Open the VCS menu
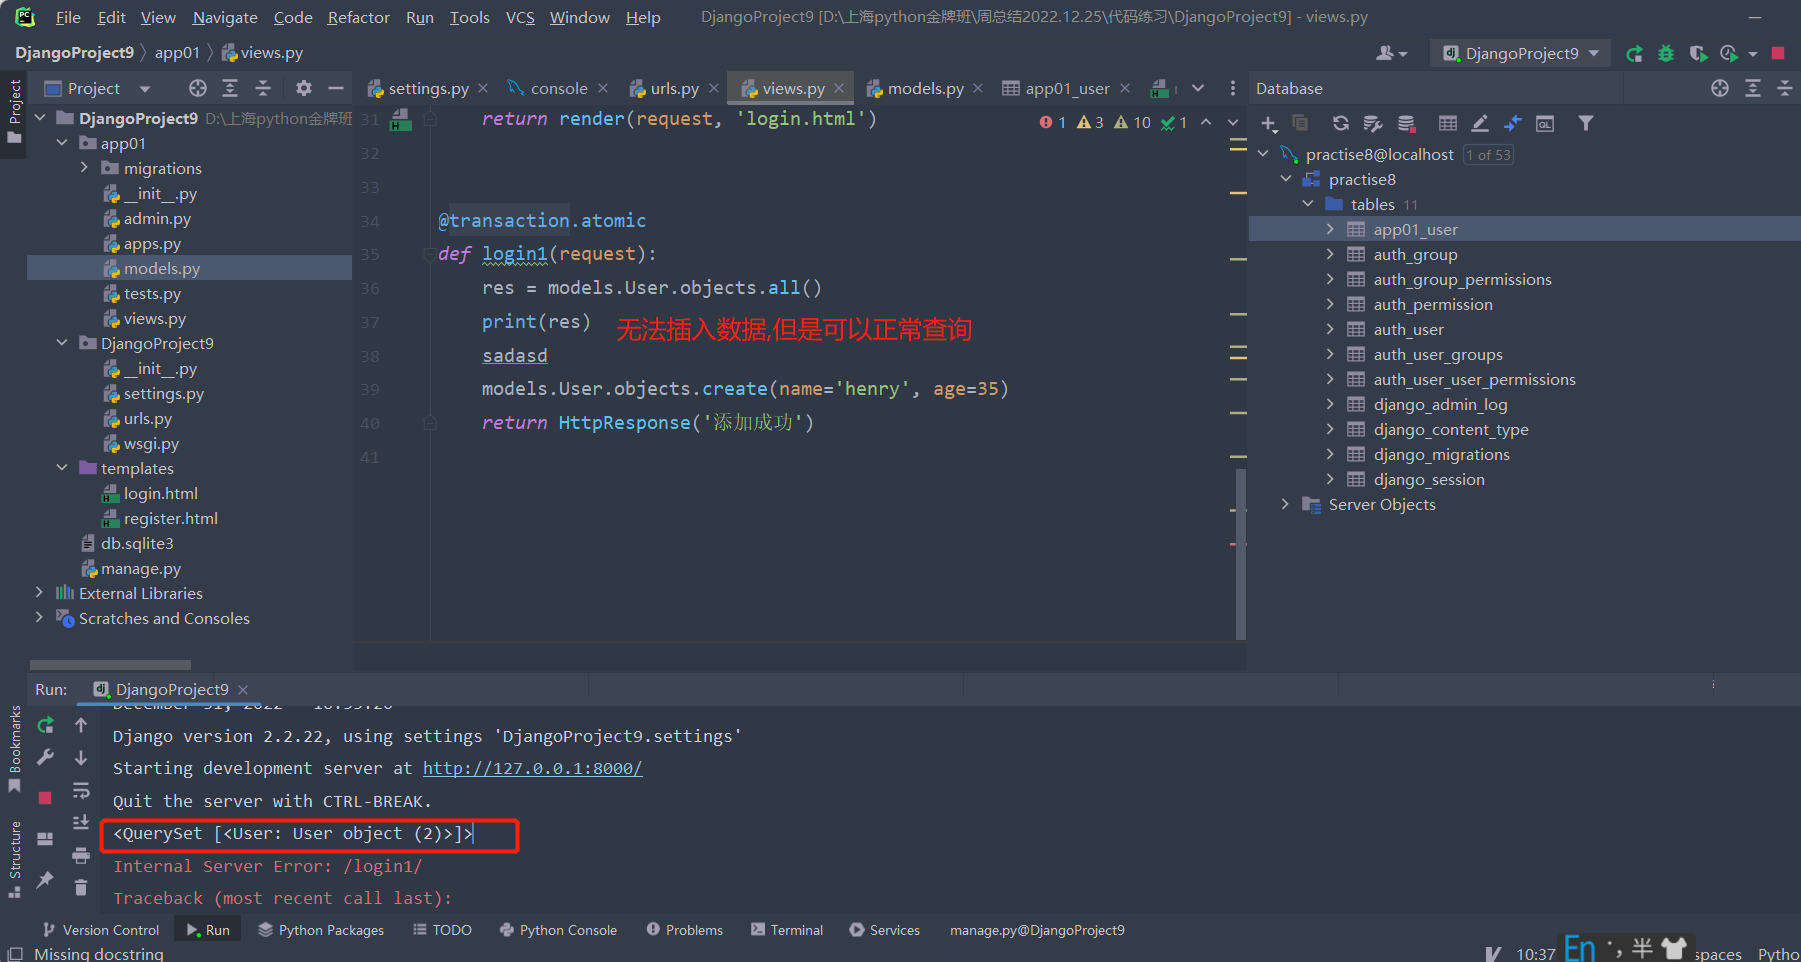The image size is (1801, 962). [520, 17]
